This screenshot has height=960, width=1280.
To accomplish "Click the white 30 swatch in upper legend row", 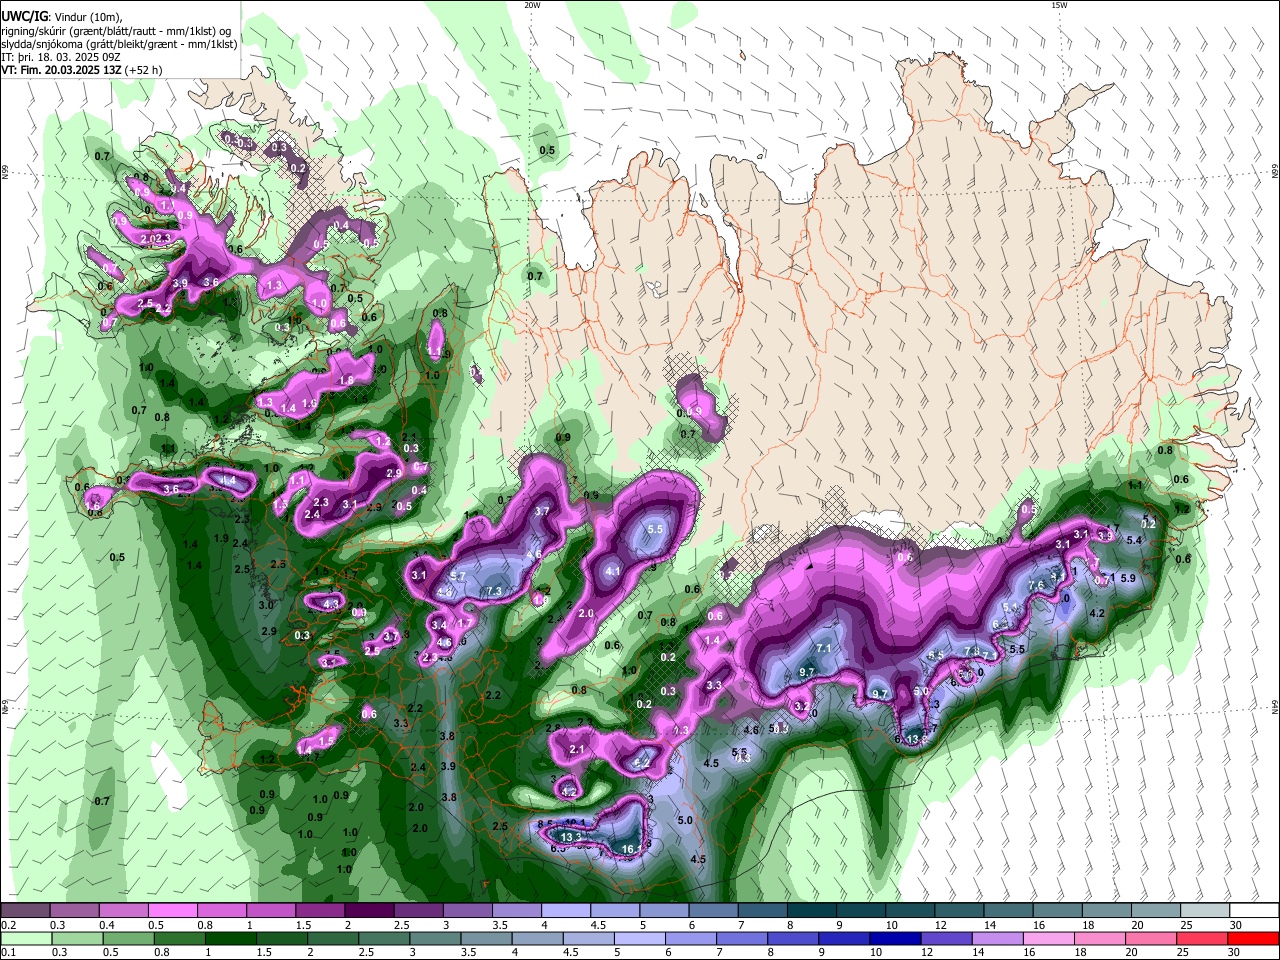I will click(x=1253, y=910).
